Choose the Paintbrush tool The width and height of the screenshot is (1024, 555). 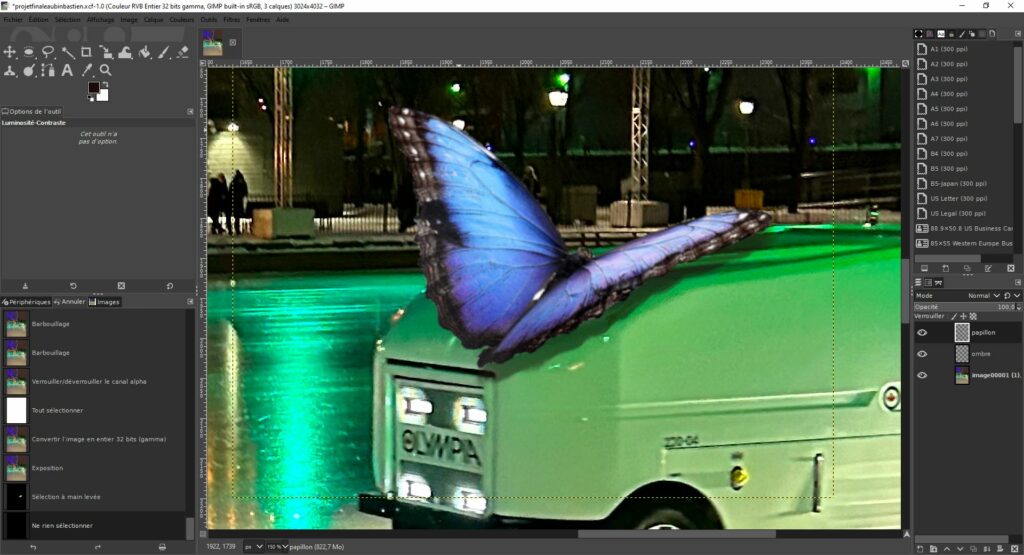tap(163, 52)
